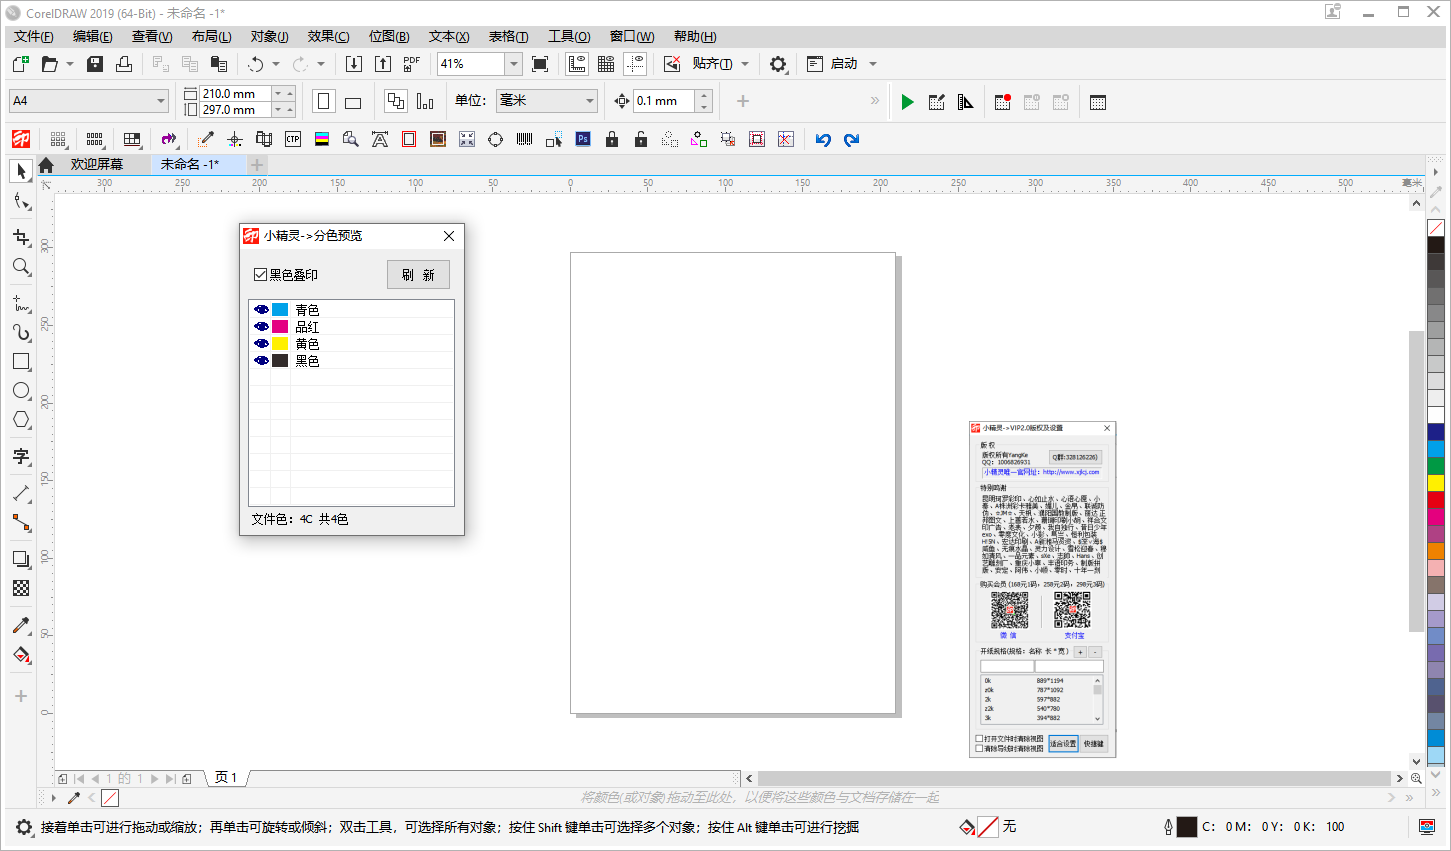The width and height of the screenshot is (1451, 851).
Task: Select the Crop tool
Action: click(21, 237)
